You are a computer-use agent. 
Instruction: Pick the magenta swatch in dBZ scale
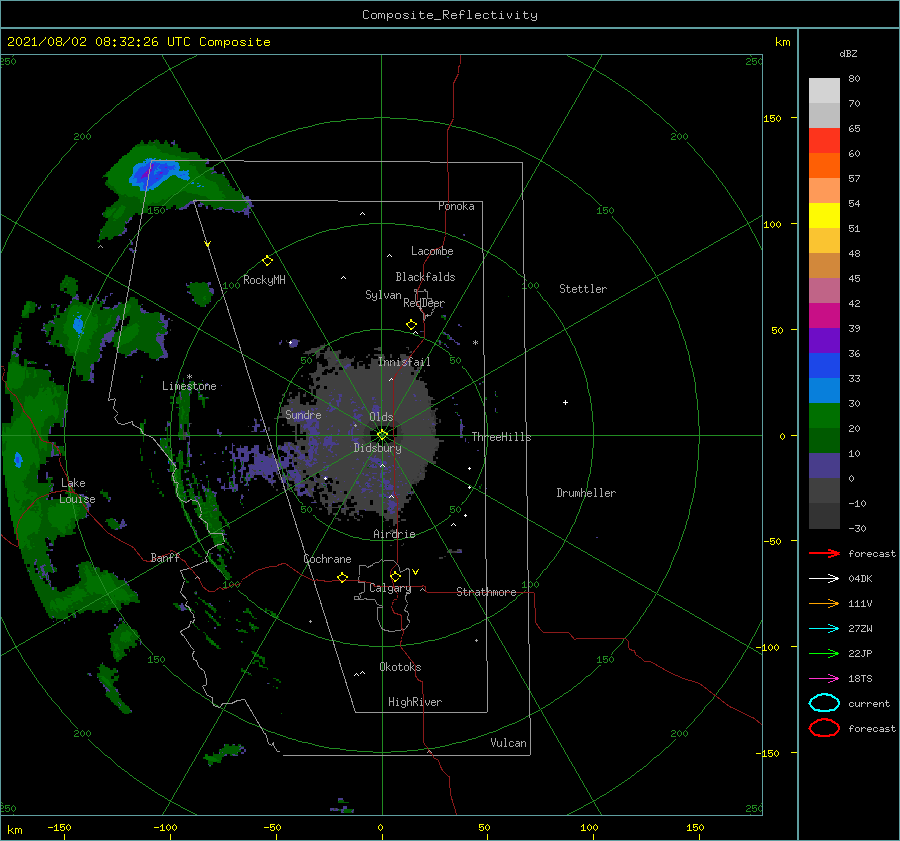pos(824,316)
